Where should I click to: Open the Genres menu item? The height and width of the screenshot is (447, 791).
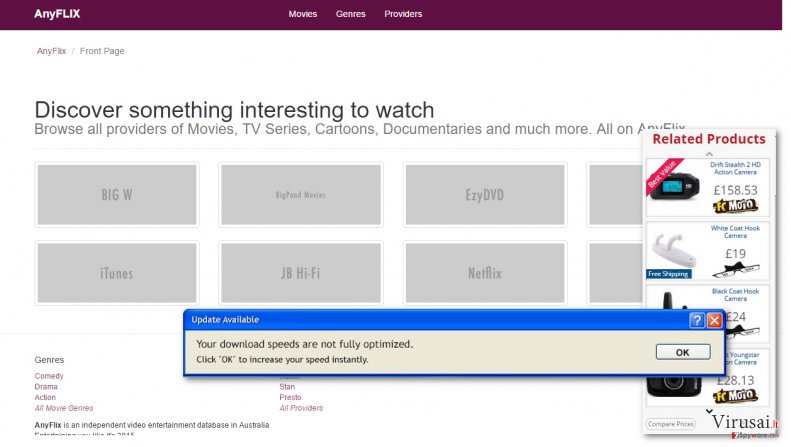pyautogui.click(x=351, y=14)
